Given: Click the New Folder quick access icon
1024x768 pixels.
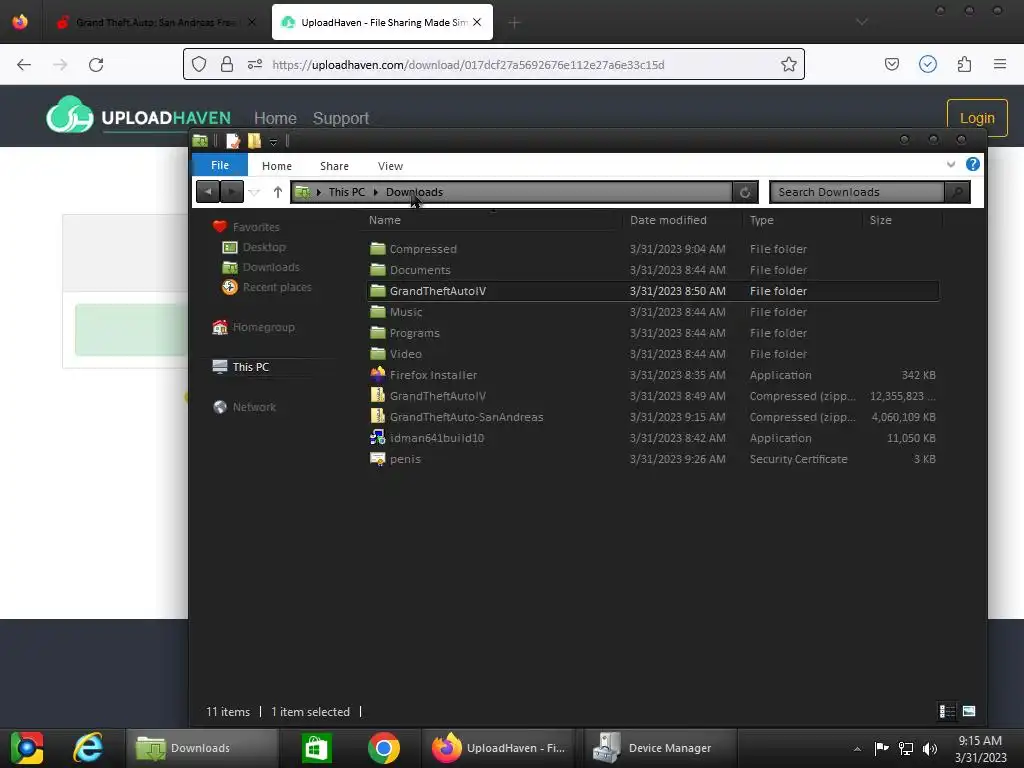Looking at the screenshot, I should click(254, 140).
